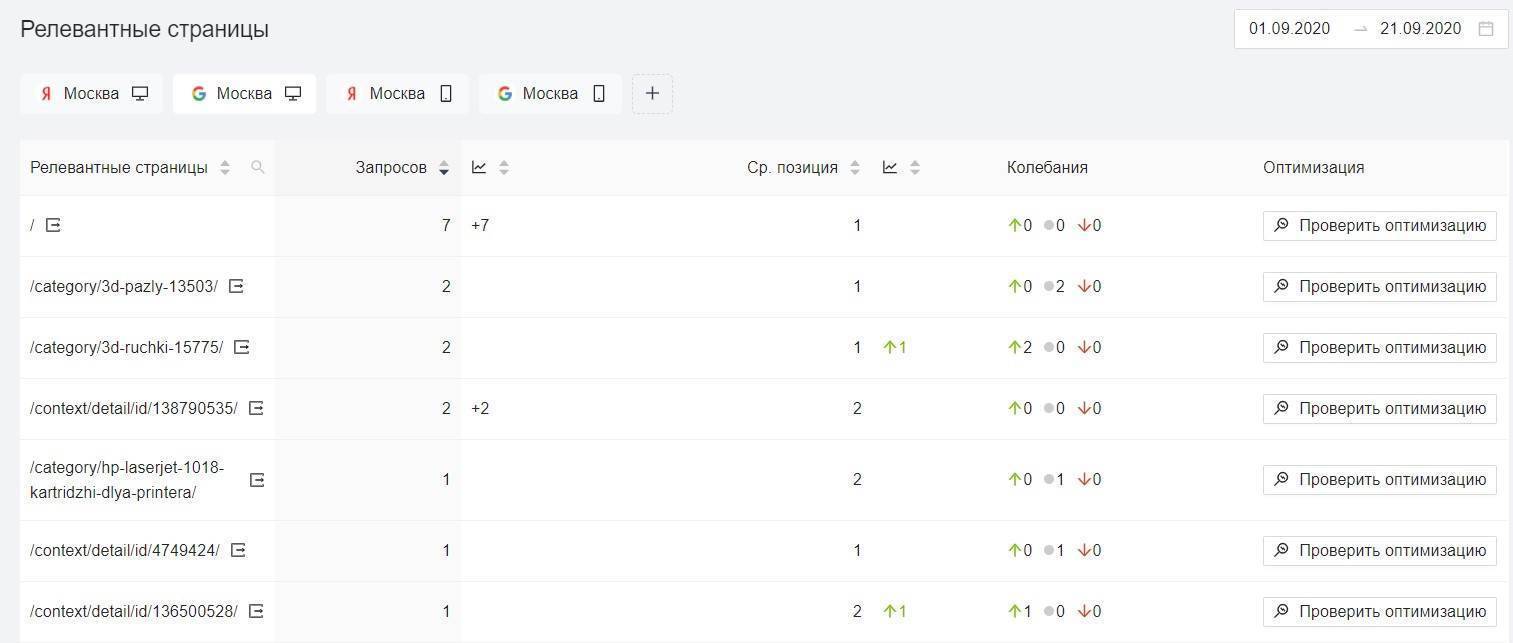Viewport: 1513px width, 643px height.
Task: Sort by Ср. позиция column arrows
Action: click(x=855, y=168)
